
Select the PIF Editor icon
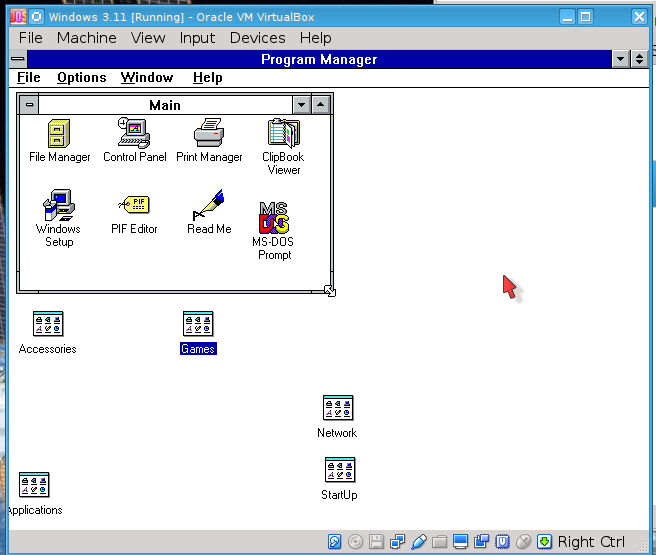coord(134,205)
